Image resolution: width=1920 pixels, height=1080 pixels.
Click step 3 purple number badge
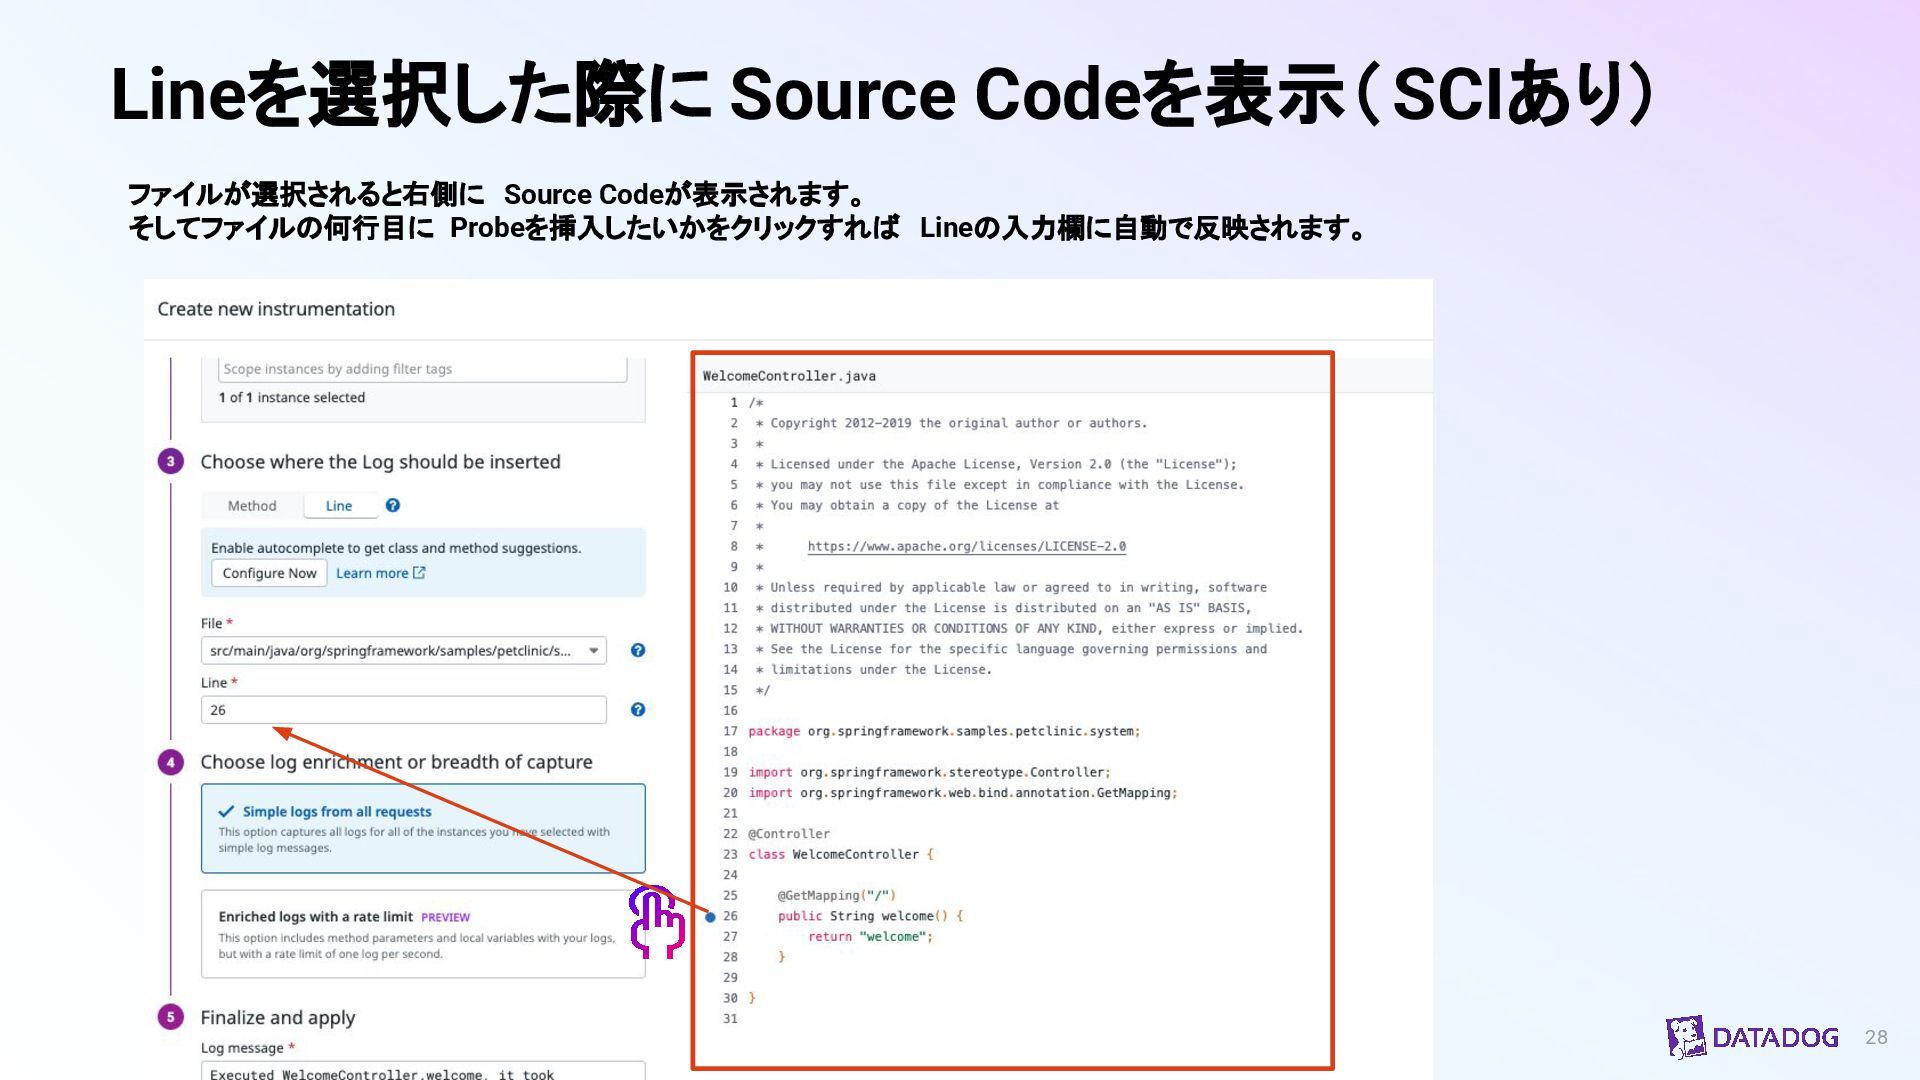(x=171, y=462)
